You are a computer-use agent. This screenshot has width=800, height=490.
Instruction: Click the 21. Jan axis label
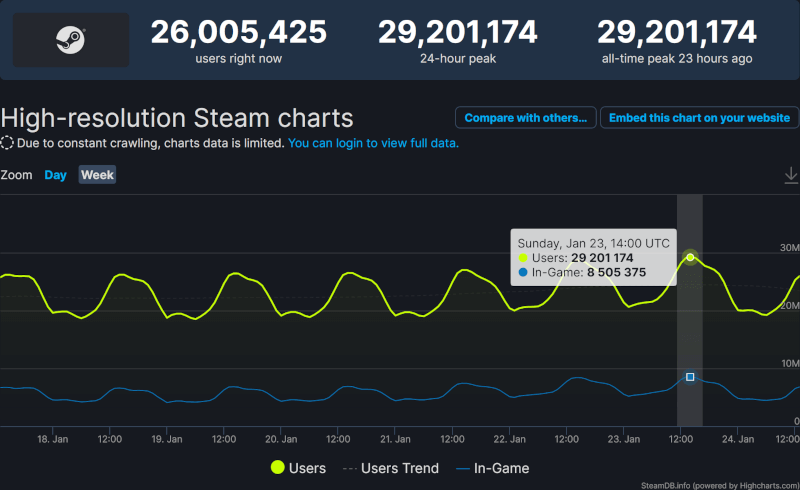tap(395, 439)
